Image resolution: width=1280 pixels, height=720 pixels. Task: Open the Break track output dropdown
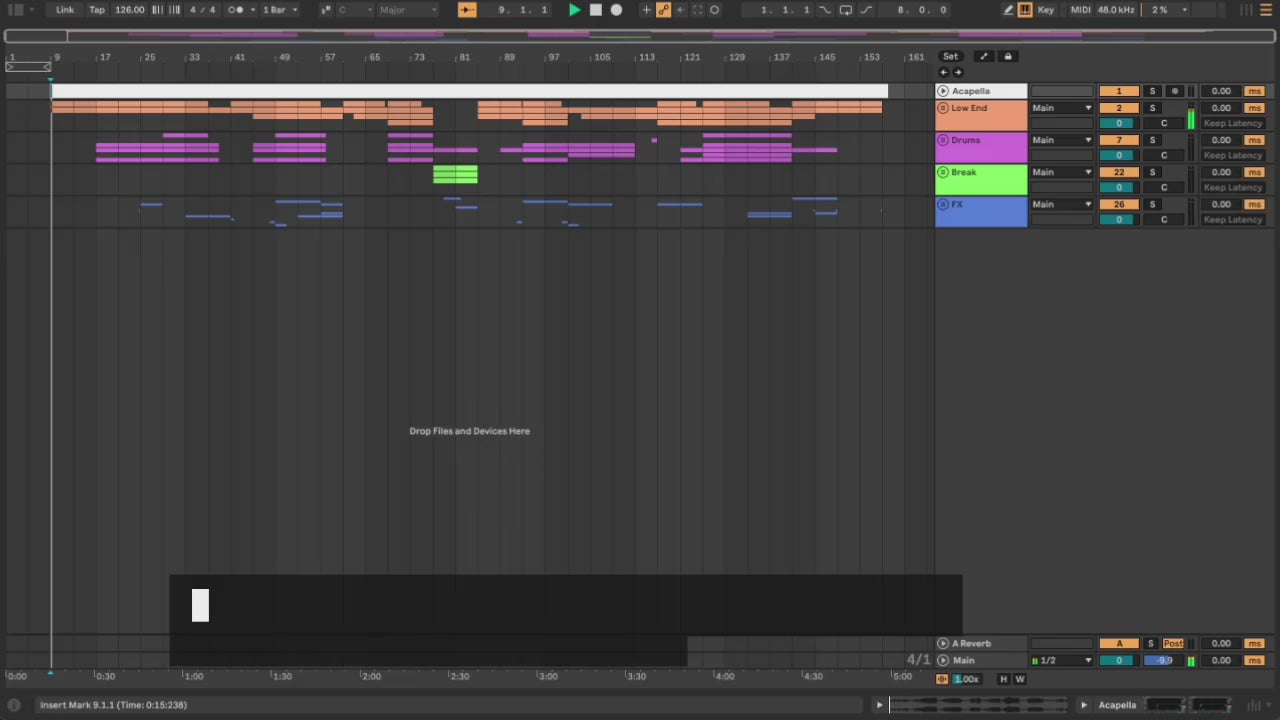click(x=1061, y=172)
